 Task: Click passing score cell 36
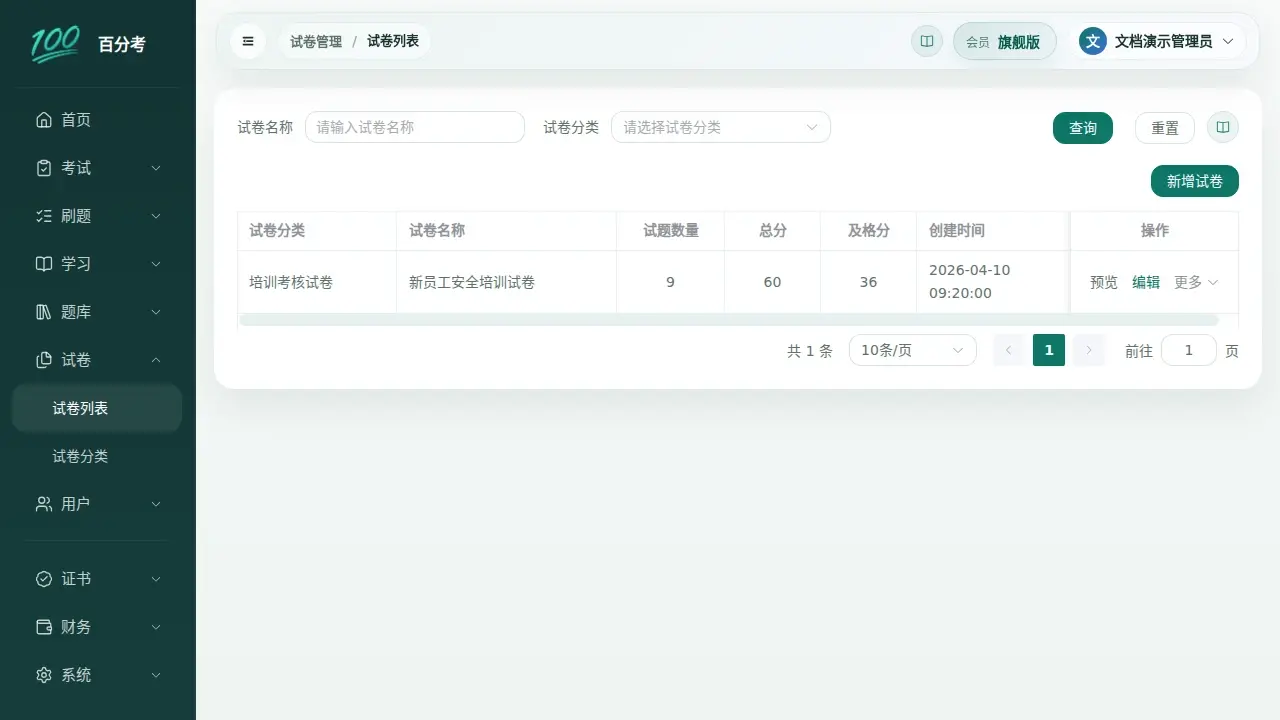[x=869, y=282]
